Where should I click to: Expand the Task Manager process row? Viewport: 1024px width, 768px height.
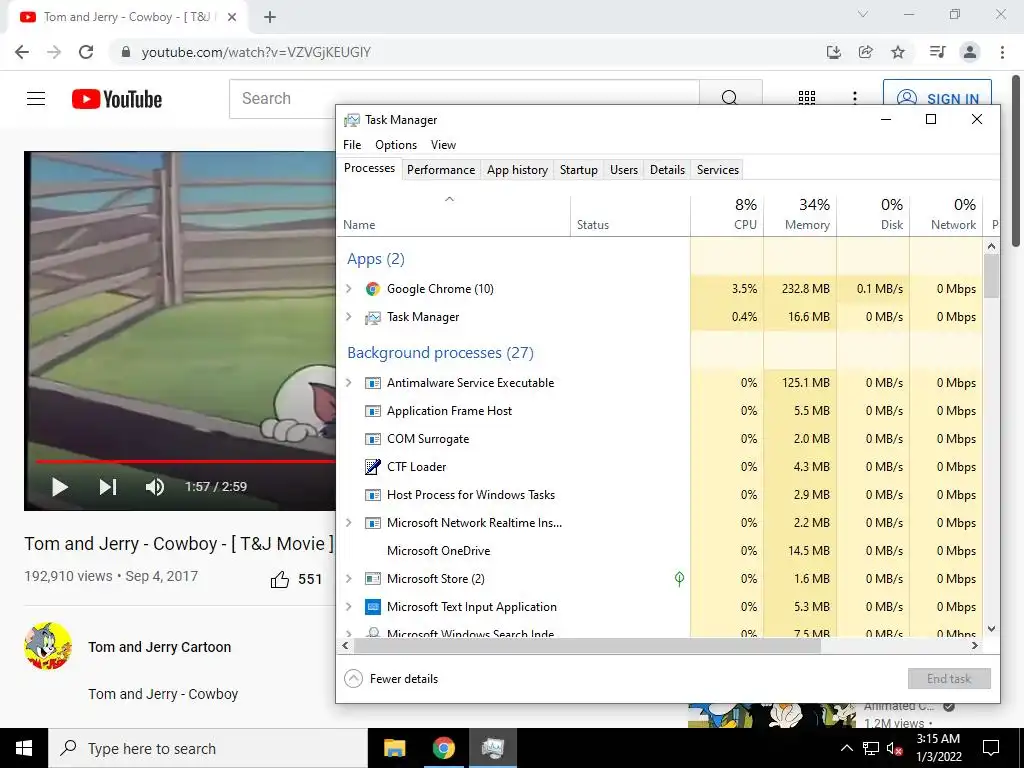349,317
